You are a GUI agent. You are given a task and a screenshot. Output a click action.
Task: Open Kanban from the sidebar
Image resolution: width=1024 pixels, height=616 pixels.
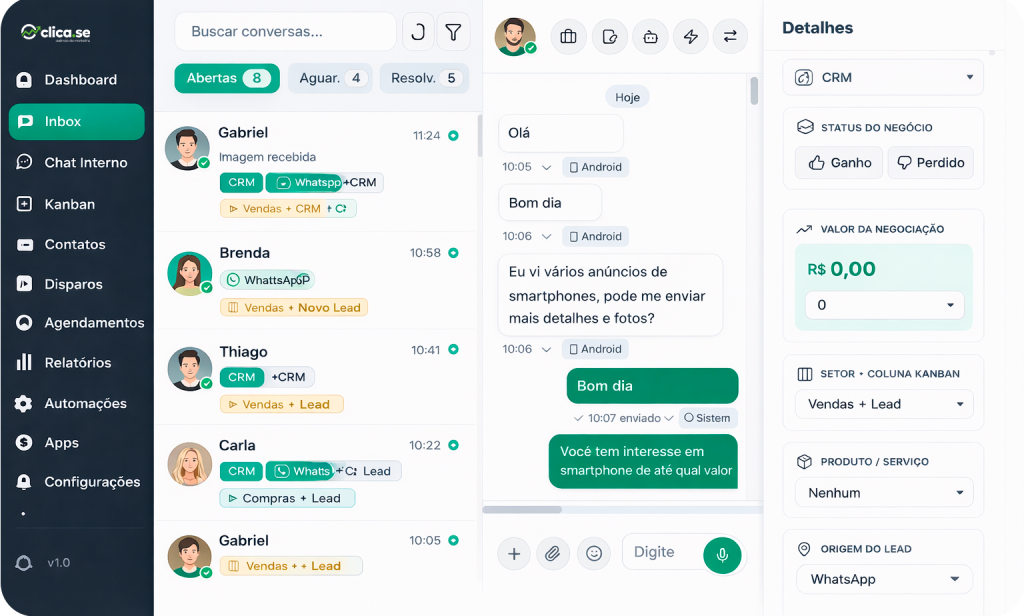click(70, 204)
